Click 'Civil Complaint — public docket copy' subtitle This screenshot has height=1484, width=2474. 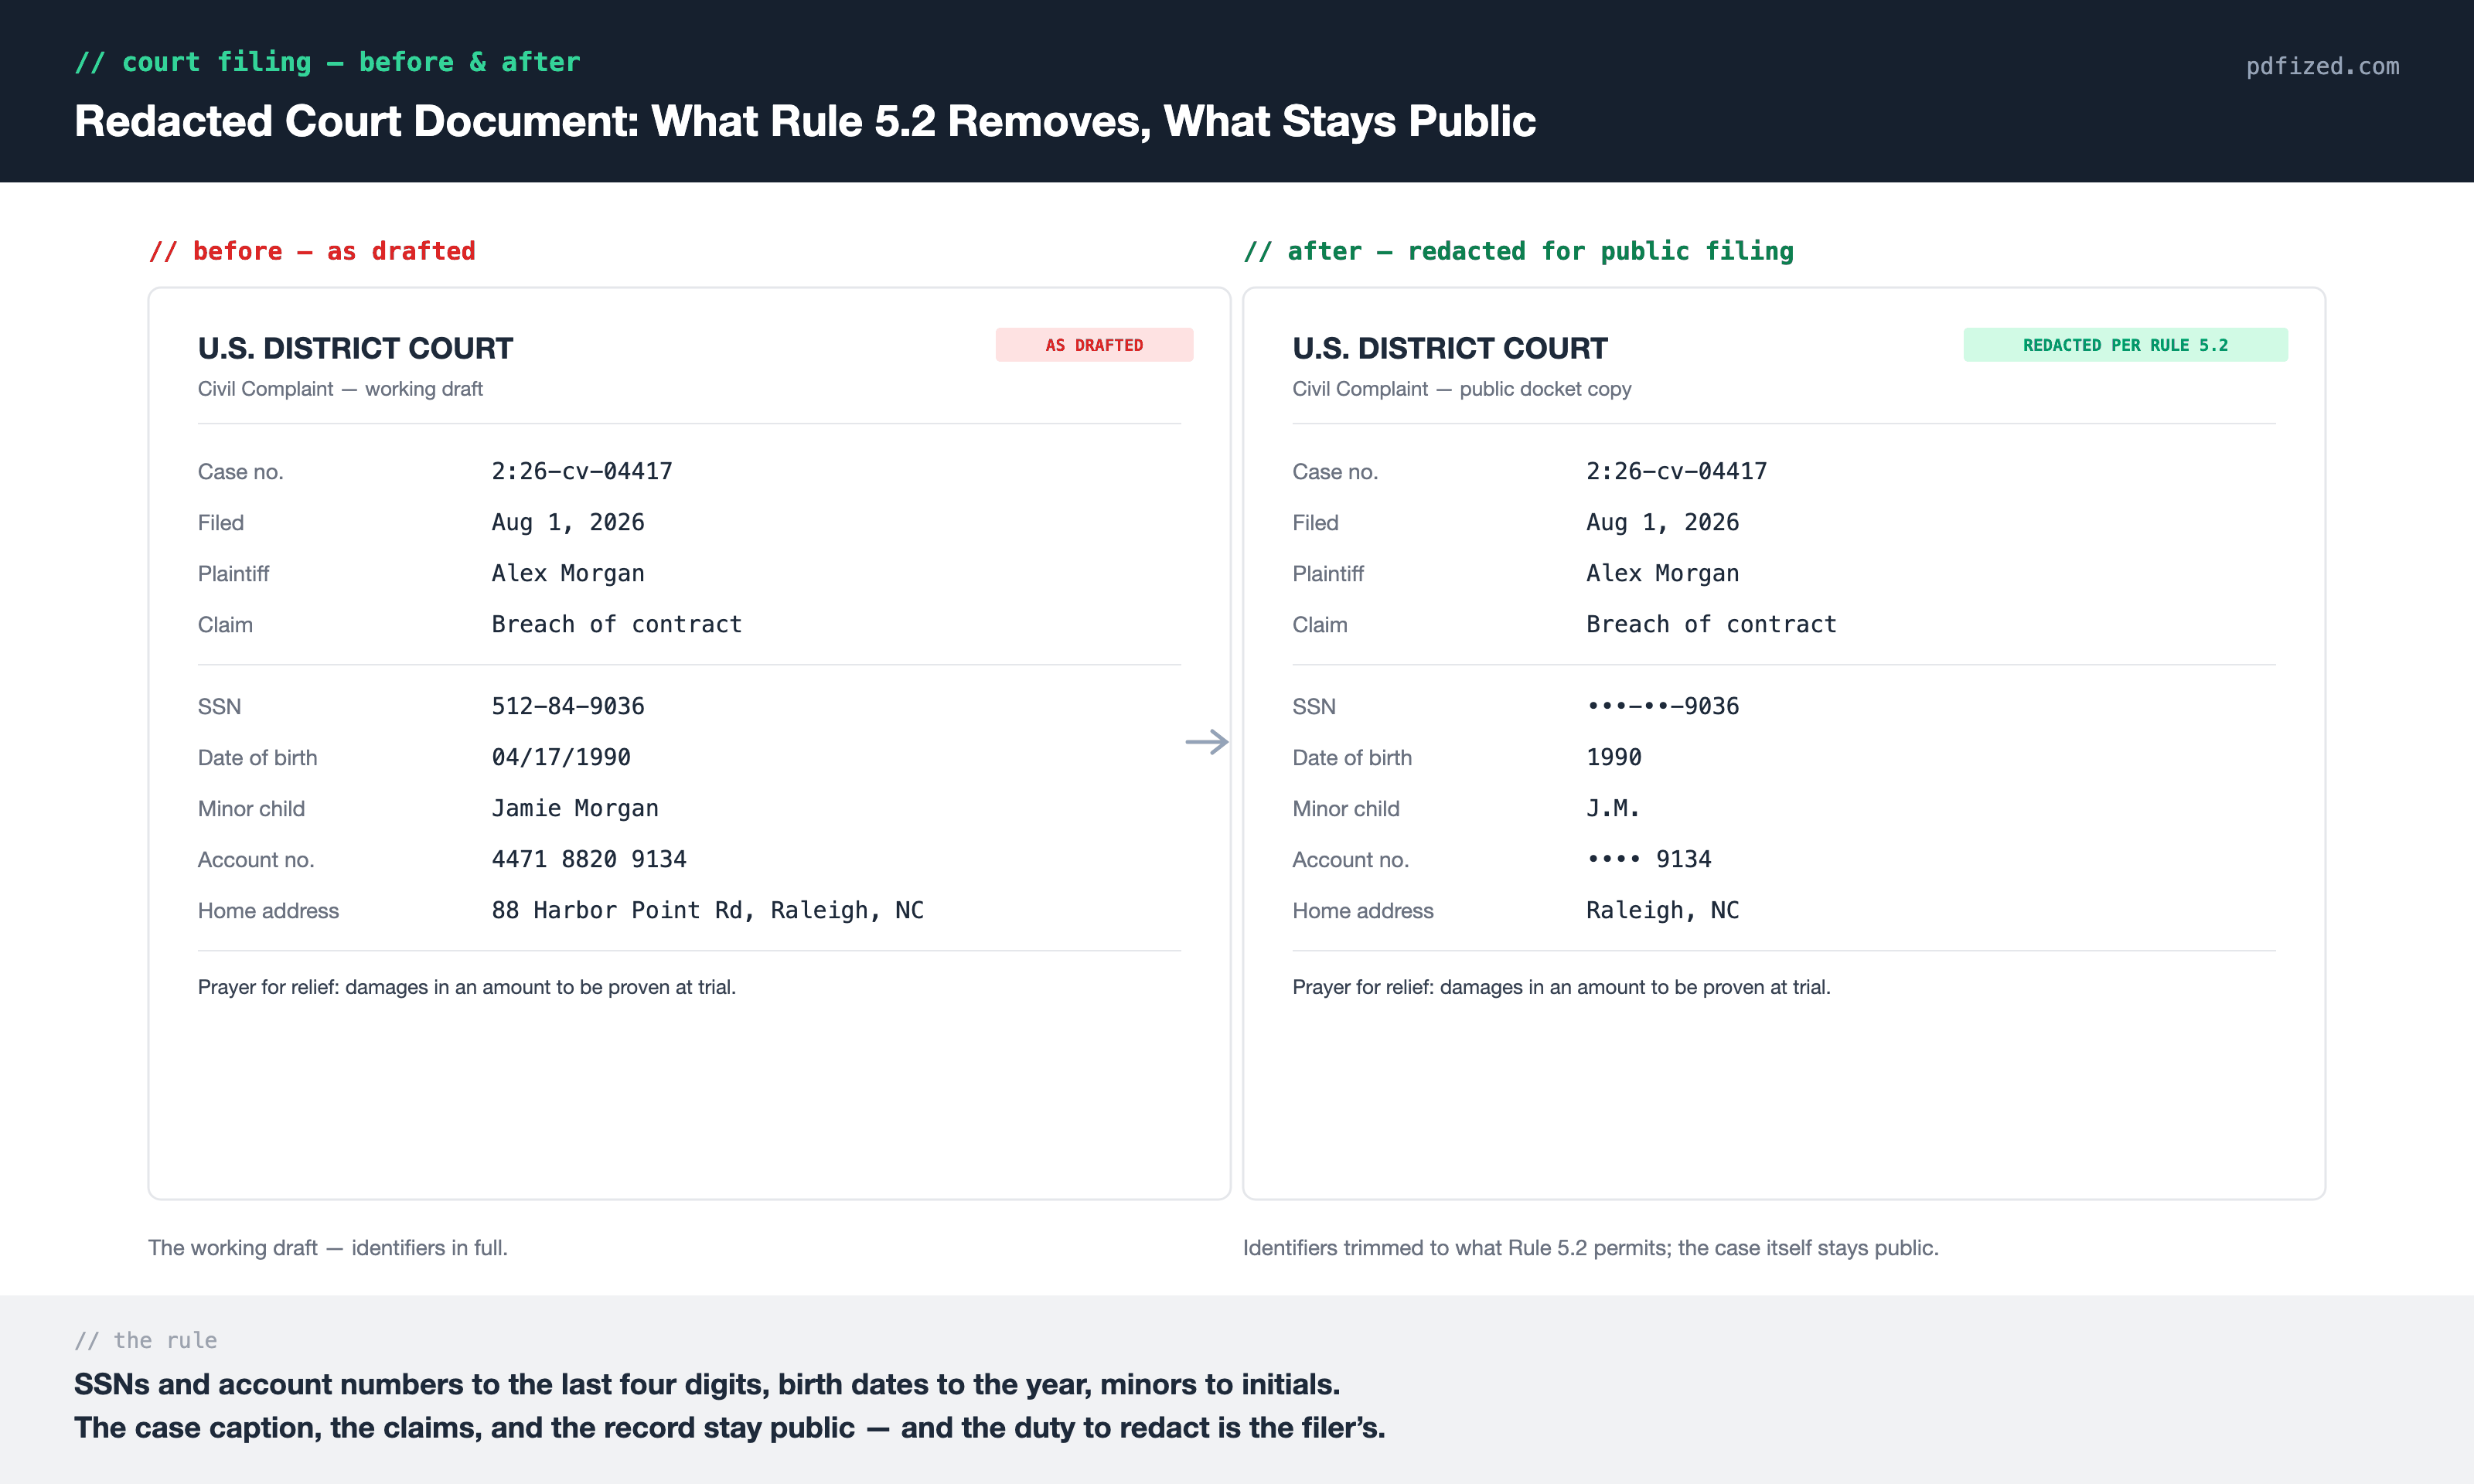[x=1461, y=389]
